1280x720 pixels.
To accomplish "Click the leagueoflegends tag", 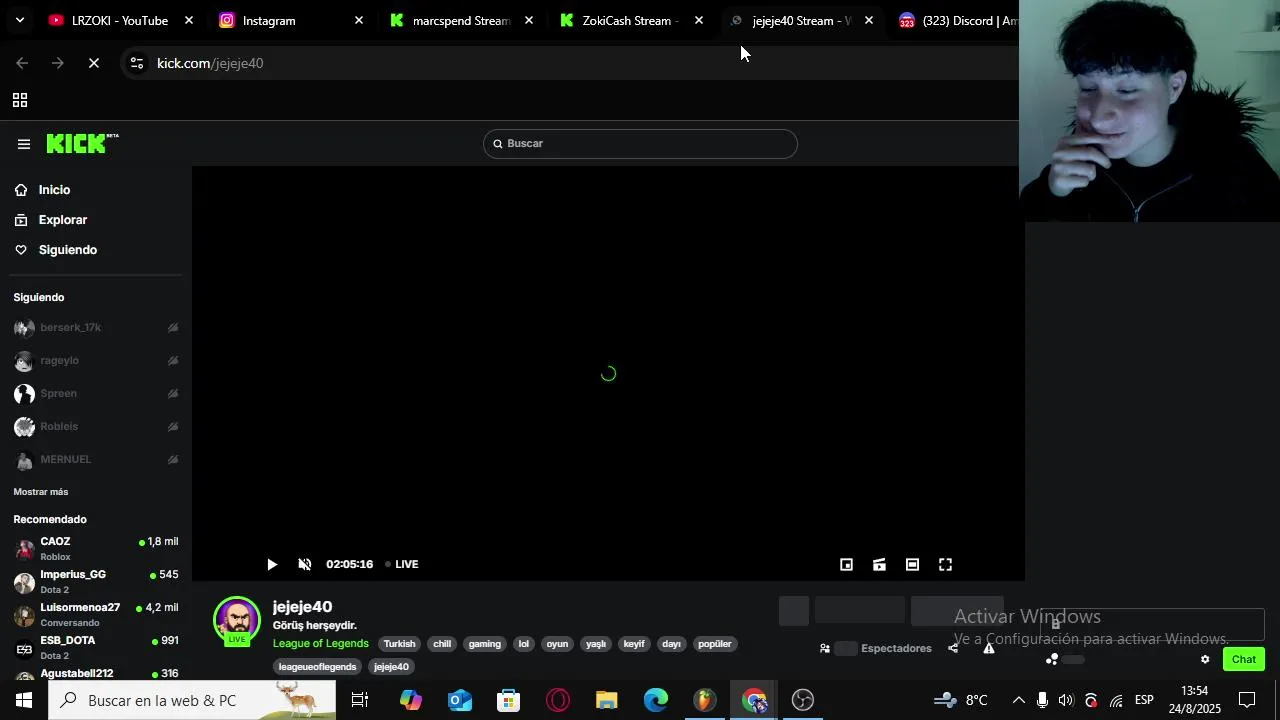I will coord(317,667).
